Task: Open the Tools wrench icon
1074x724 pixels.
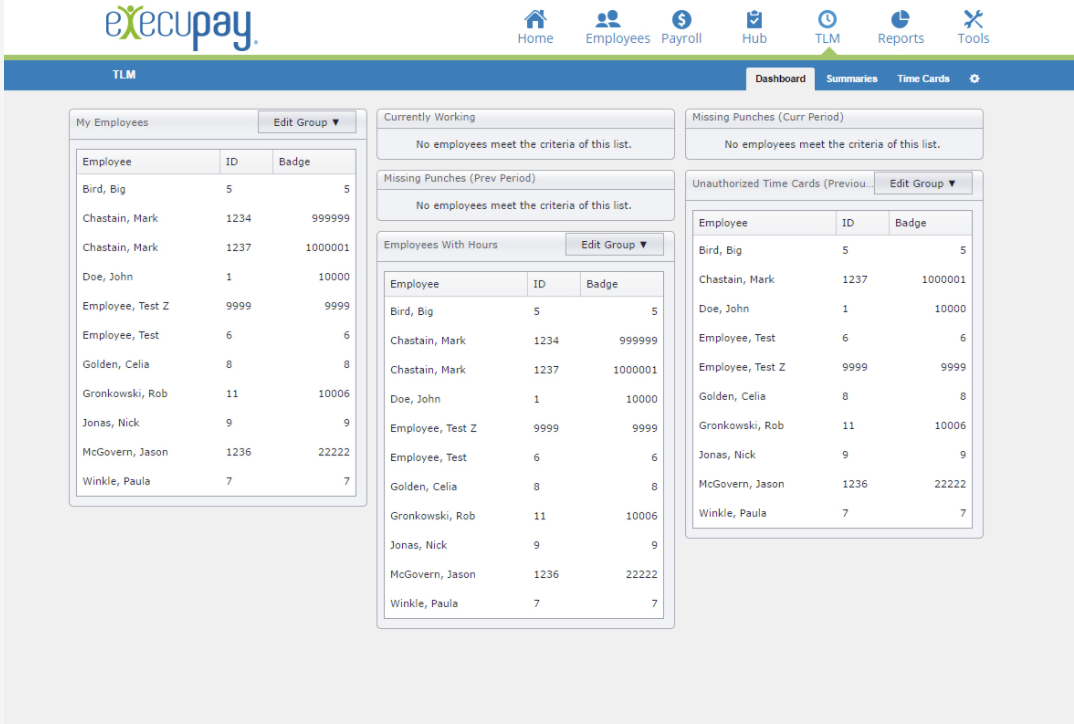Action: (x=973, y=19)
